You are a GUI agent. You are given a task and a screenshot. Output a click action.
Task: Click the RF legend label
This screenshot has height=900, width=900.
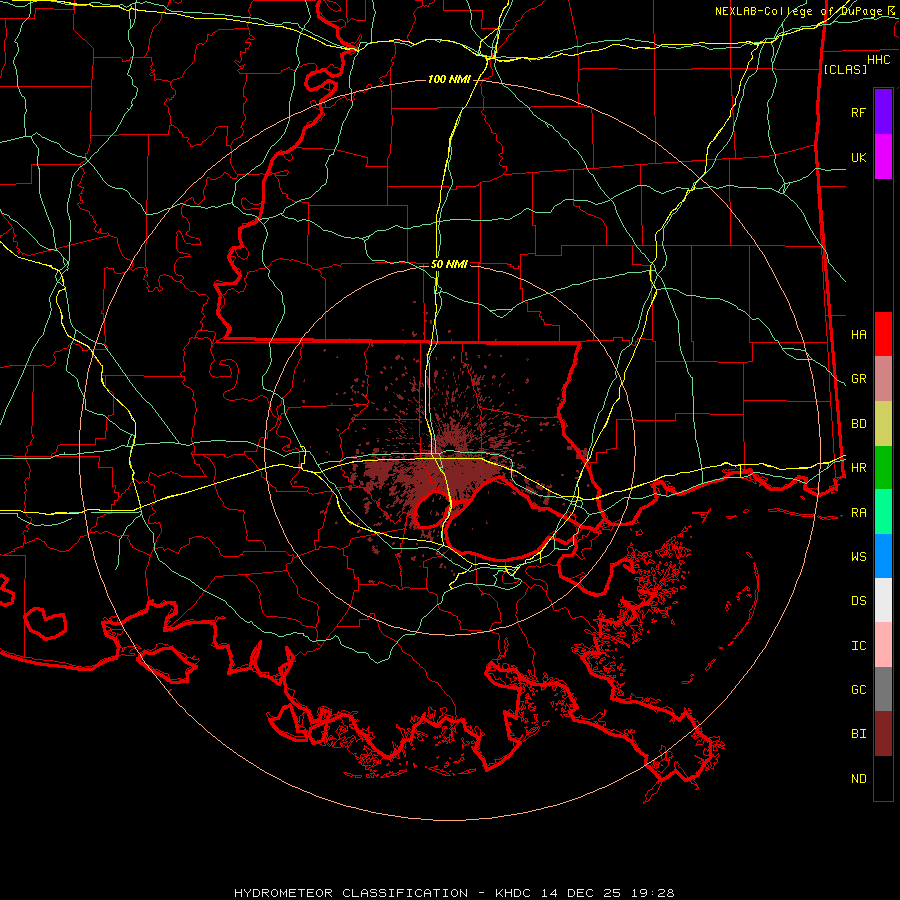click(858, 112)
